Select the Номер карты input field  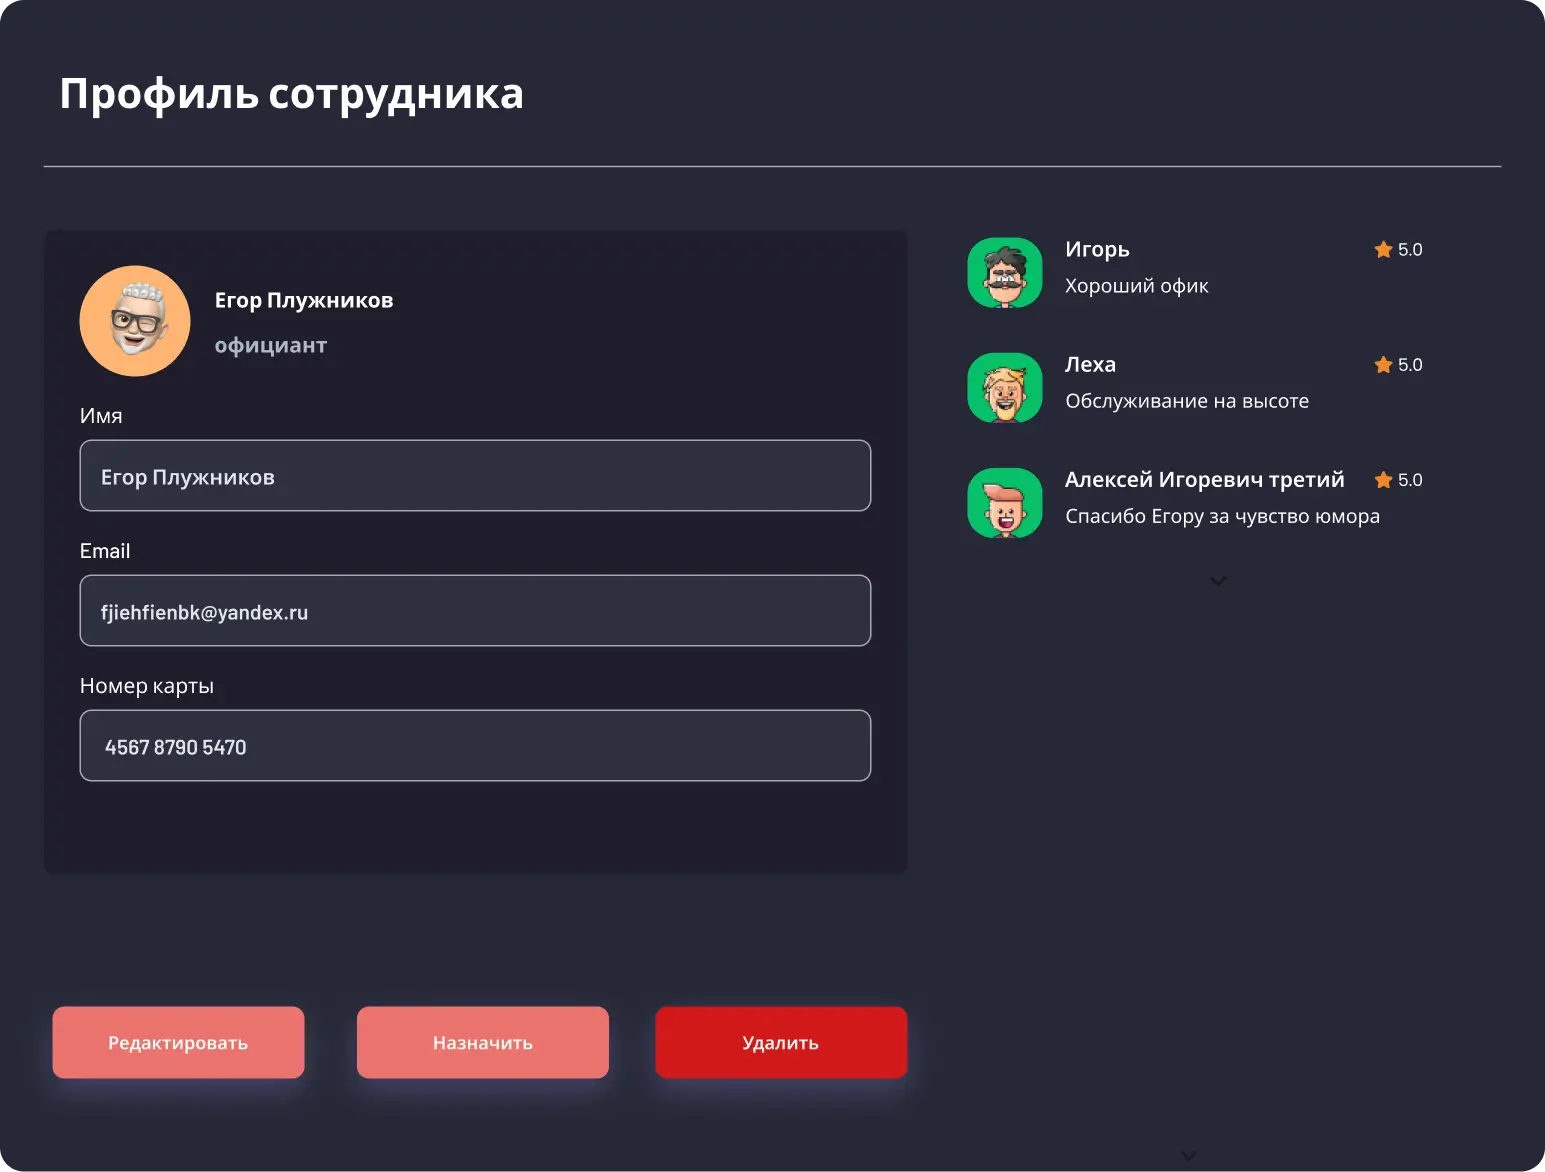pos(475,746)
